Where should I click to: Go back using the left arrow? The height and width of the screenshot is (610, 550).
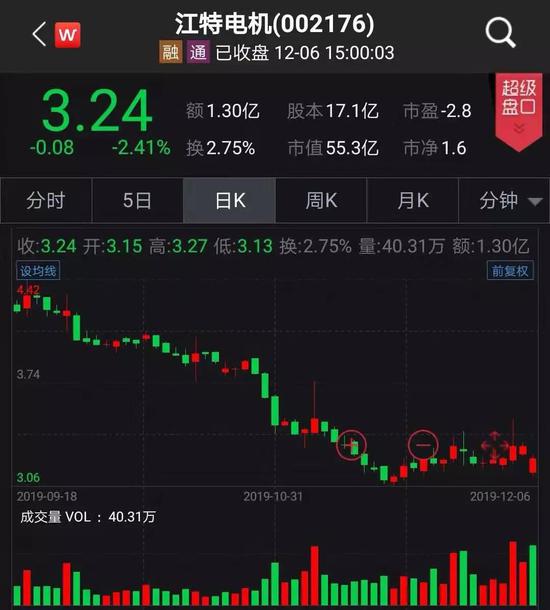click(39, 34)
